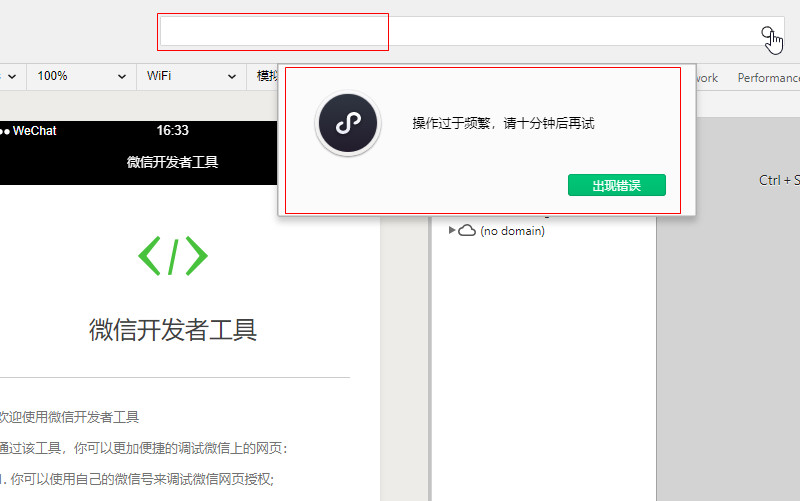Click the green 出现错误 button
The width and height of the screenshot is (800, 501).
(x=616, y=185)
